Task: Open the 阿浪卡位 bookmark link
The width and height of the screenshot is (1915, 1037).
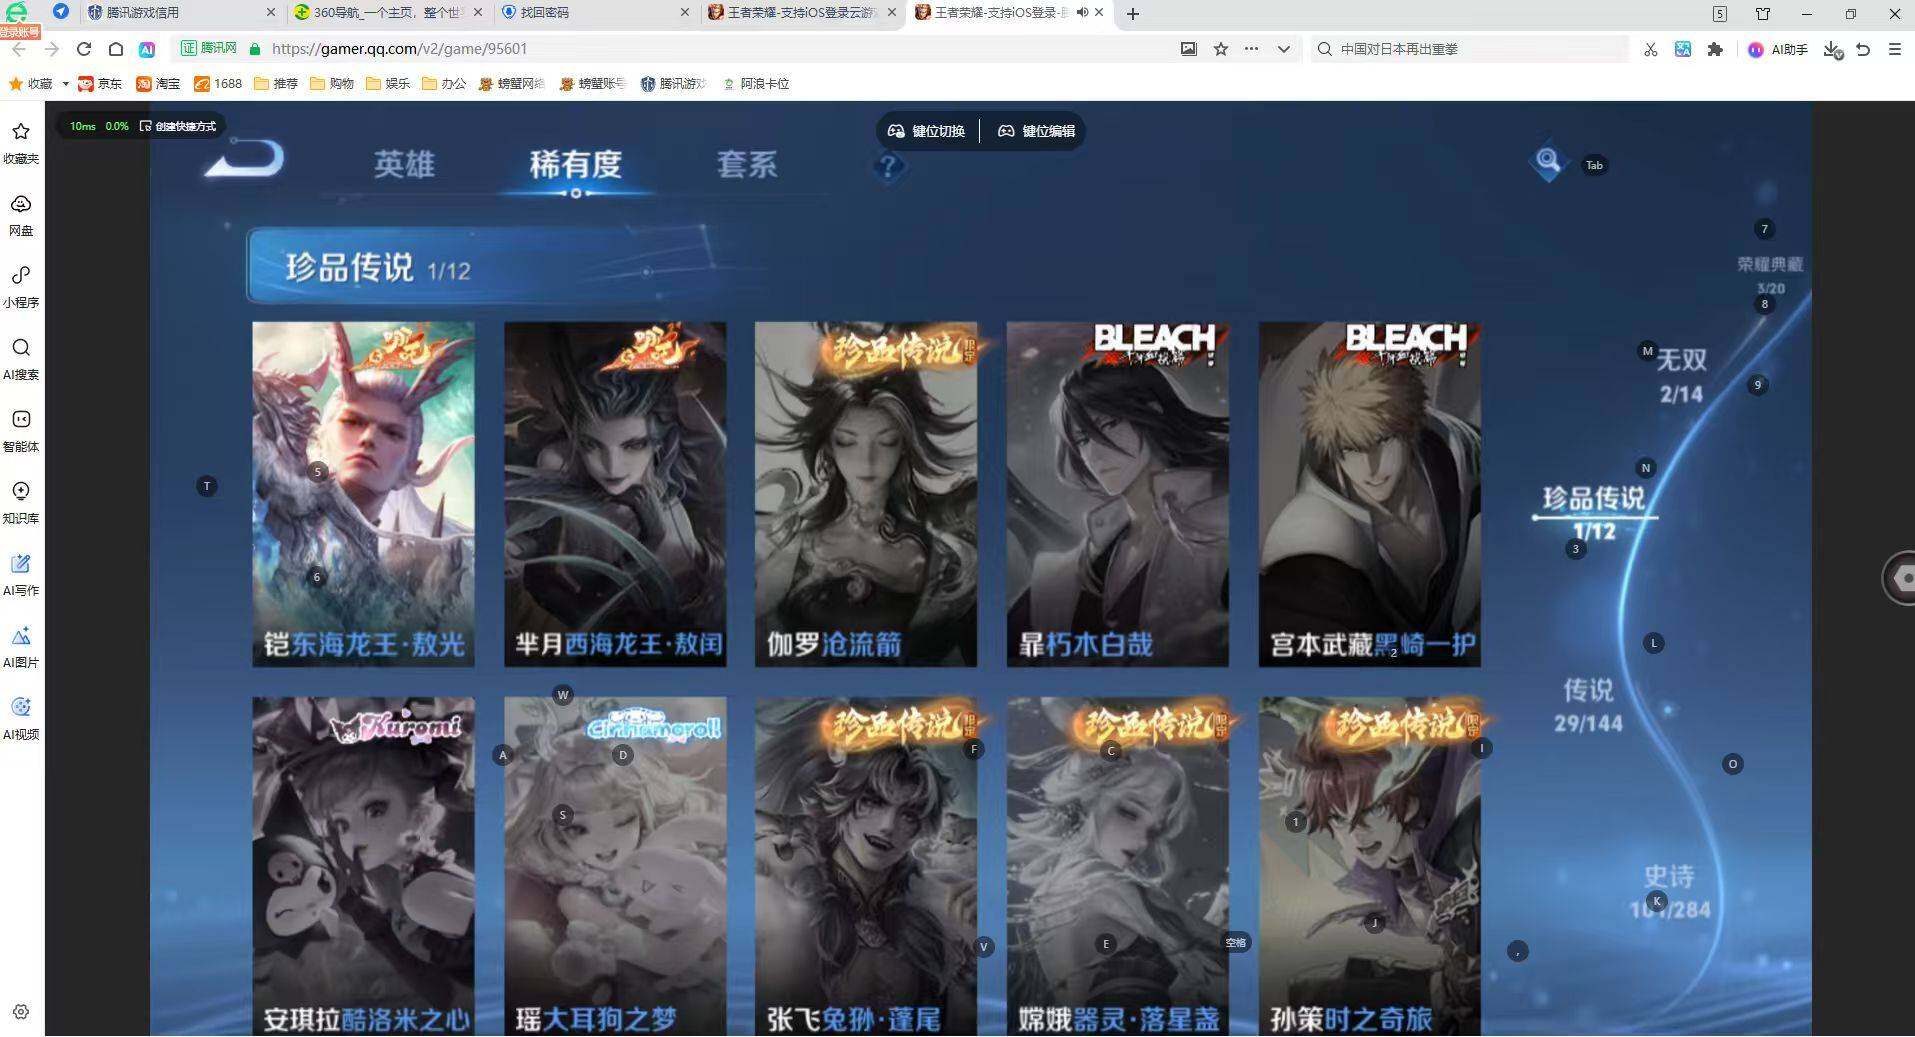Action: 756,84
